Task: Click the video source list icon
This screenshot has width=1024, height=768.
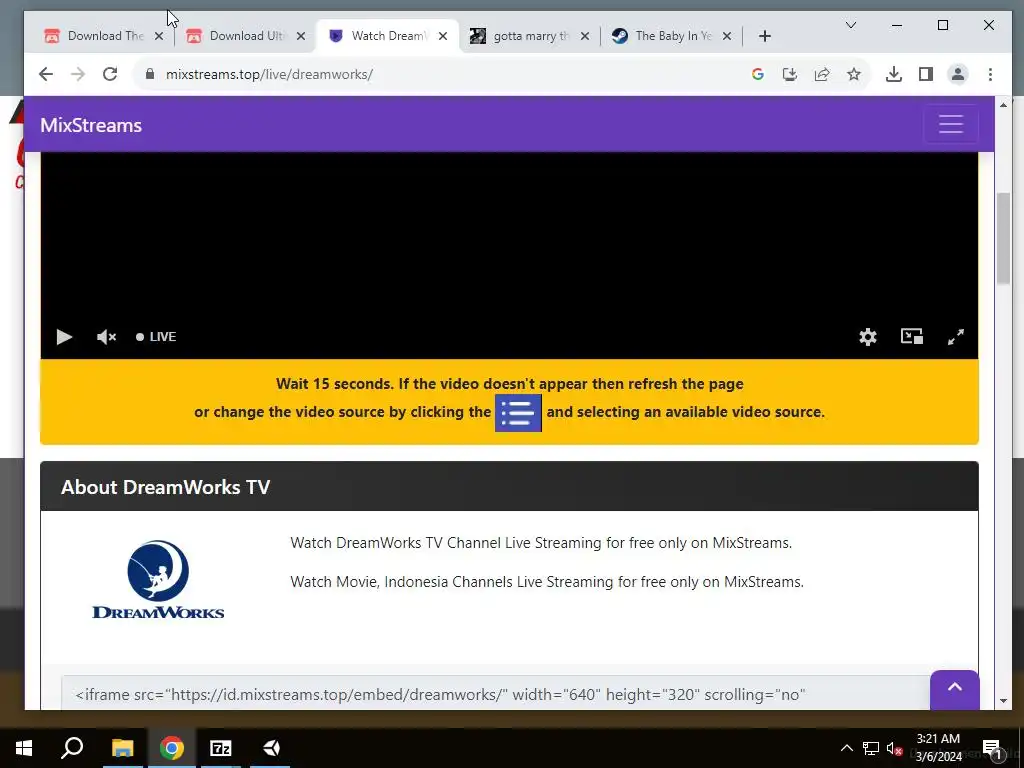Action: coord(518,413)
